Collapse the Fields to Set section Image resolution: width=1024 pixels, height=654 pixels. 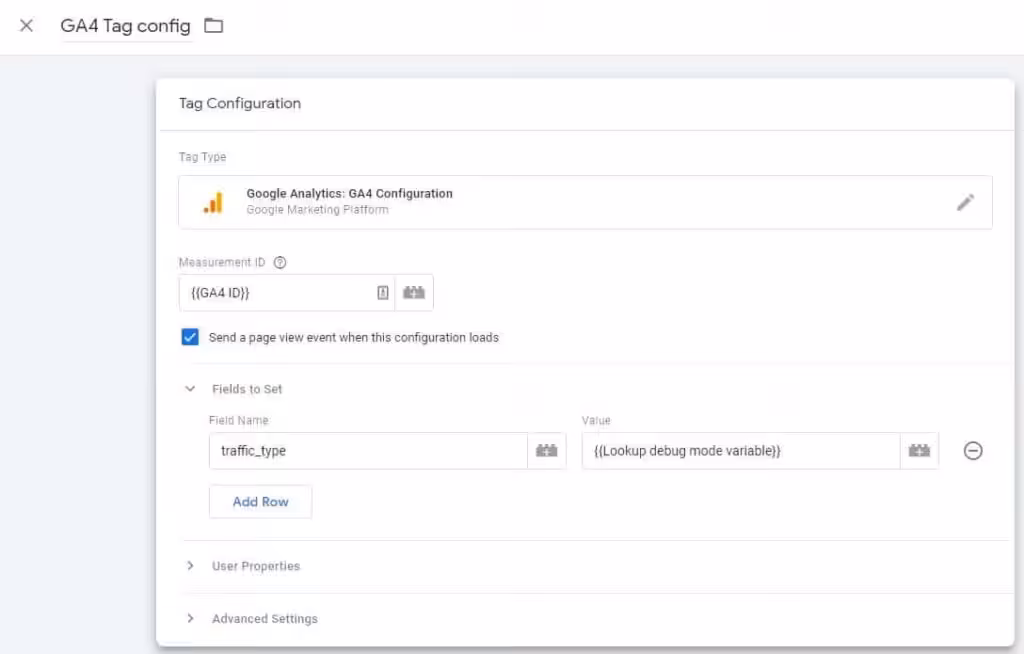tap(190, 389)
